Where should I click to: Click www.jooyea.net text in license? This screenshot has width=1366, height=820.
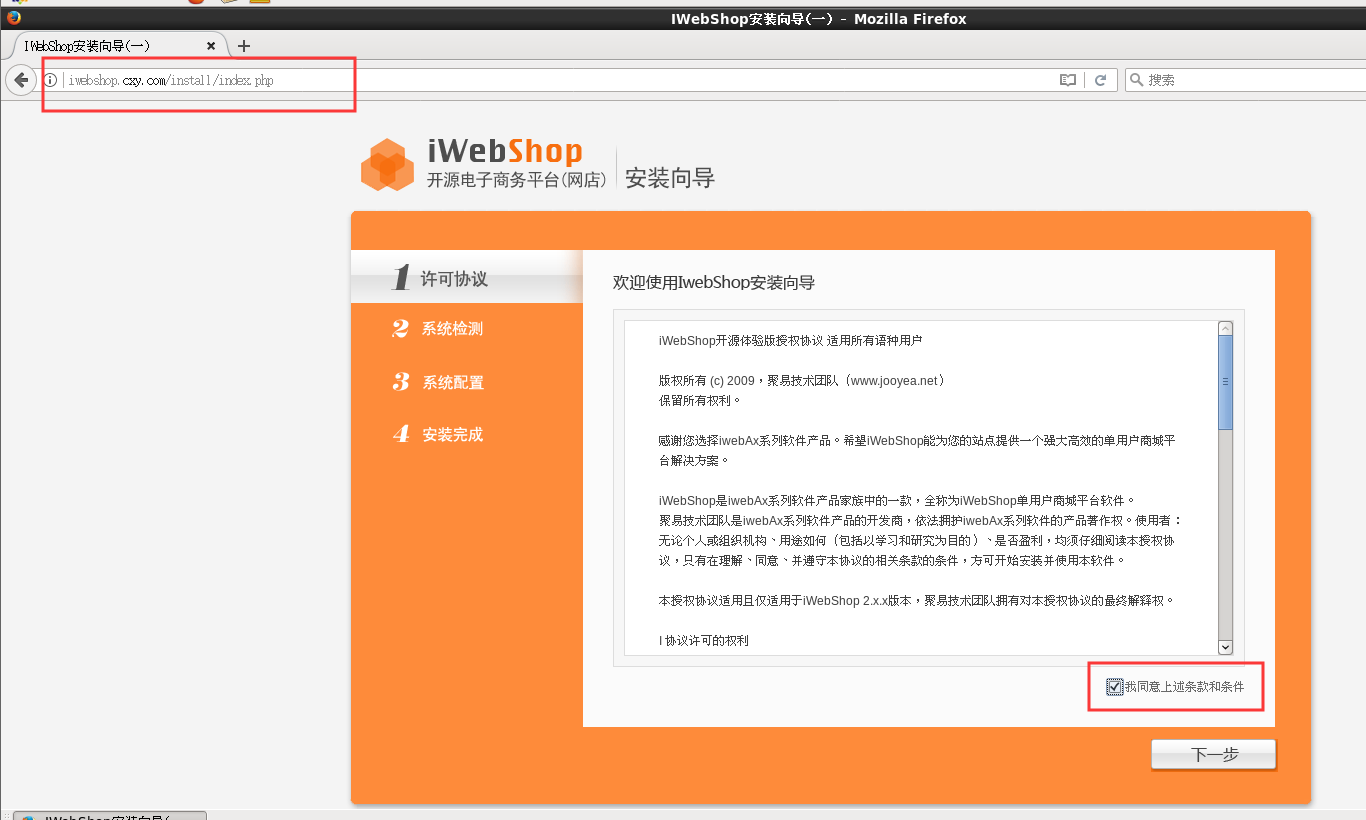pos(894,381)
